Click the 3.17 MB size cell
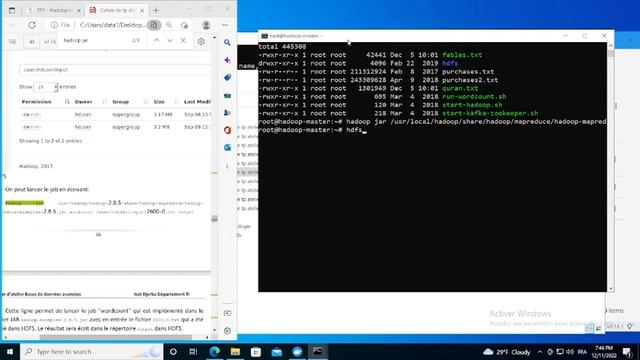Image resolution: width=640 pixels, height=360 pixels. [x=163, y=114]
